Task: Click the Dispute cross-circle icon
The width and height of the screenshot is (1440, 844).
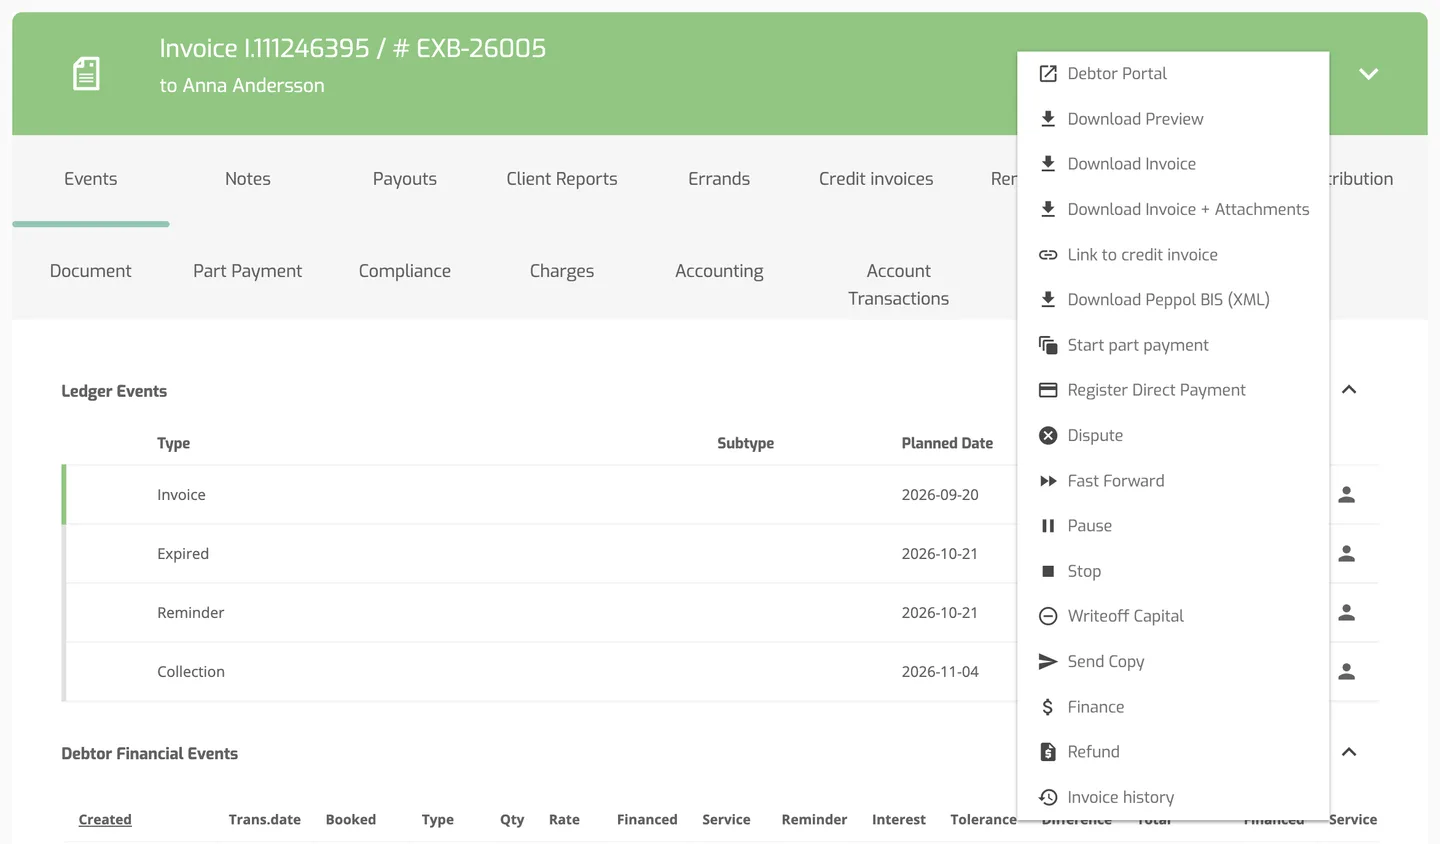Action: point(1048,435)
